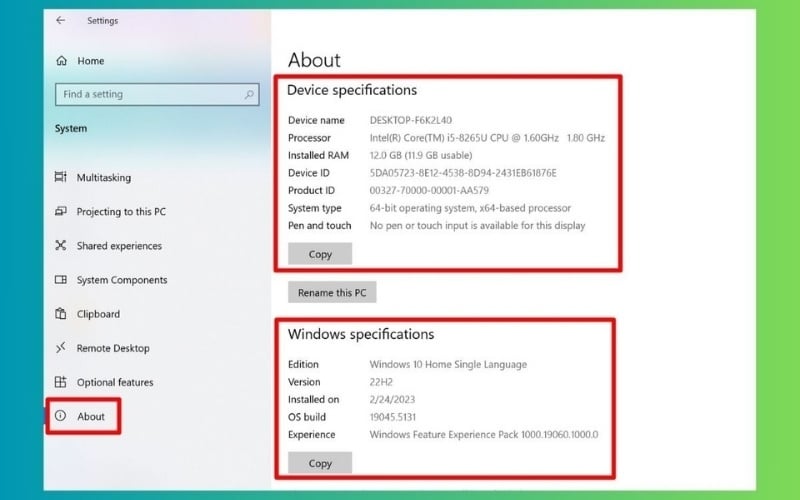Image resolution: width=800 pixels, height=500 pixels.
Task: Click the Edition label
Action: tap(303, 364)
